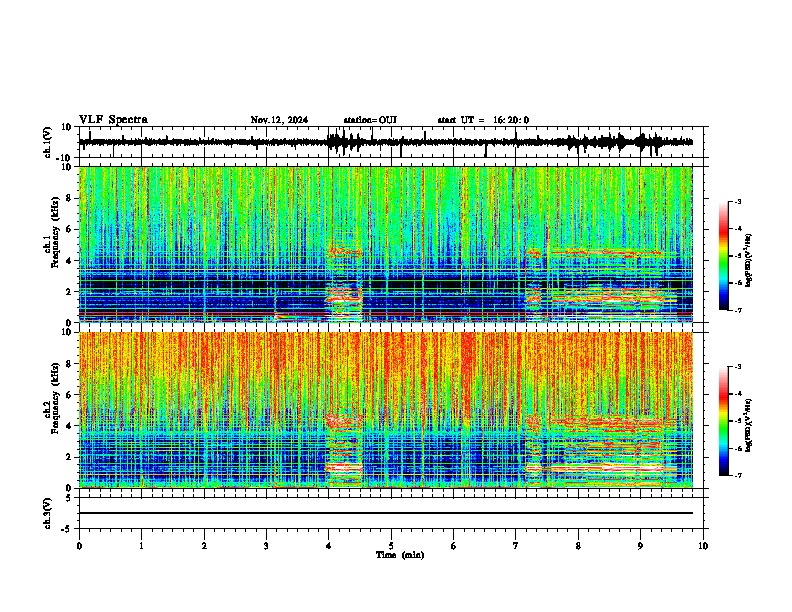Click the "ch.3(V)" axis label
This screenshot has width=792, height=612.
tap(48, 514)
